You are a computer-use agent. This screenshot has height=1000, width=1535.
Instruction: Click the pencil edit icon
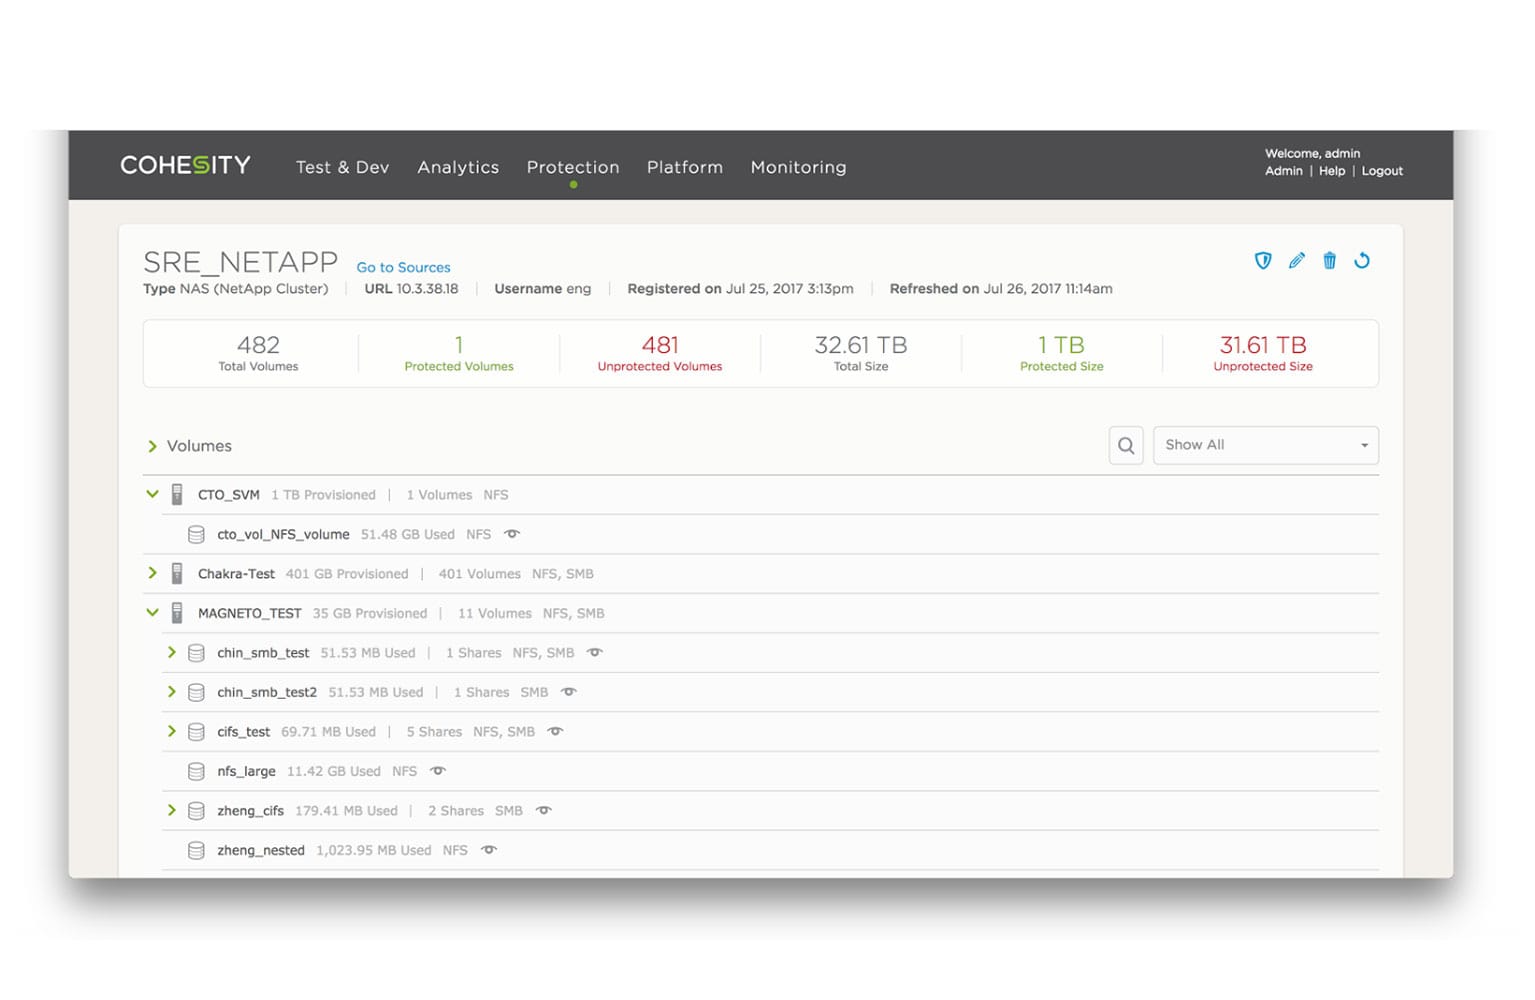click(x=1296, y=261)
